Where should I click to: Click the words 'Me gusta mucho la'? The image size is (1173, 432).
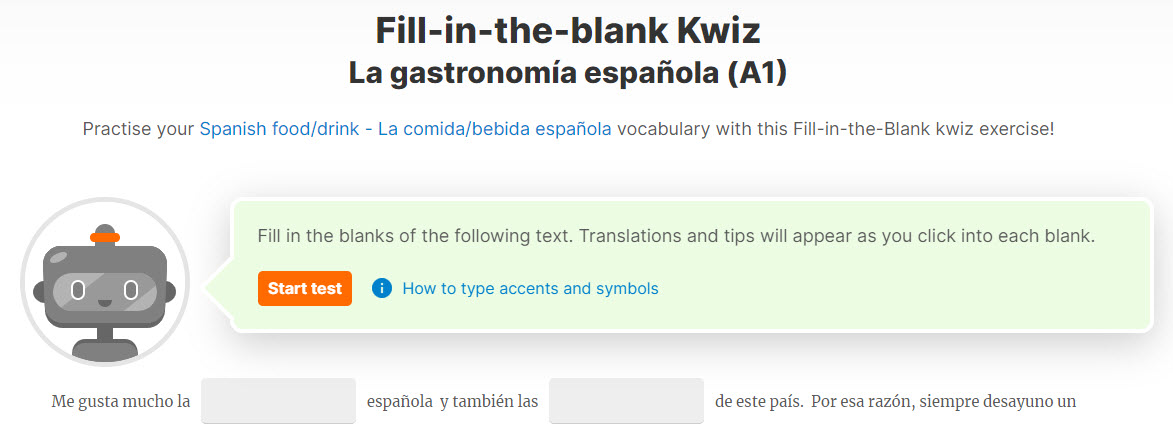(x=120, y=401)
